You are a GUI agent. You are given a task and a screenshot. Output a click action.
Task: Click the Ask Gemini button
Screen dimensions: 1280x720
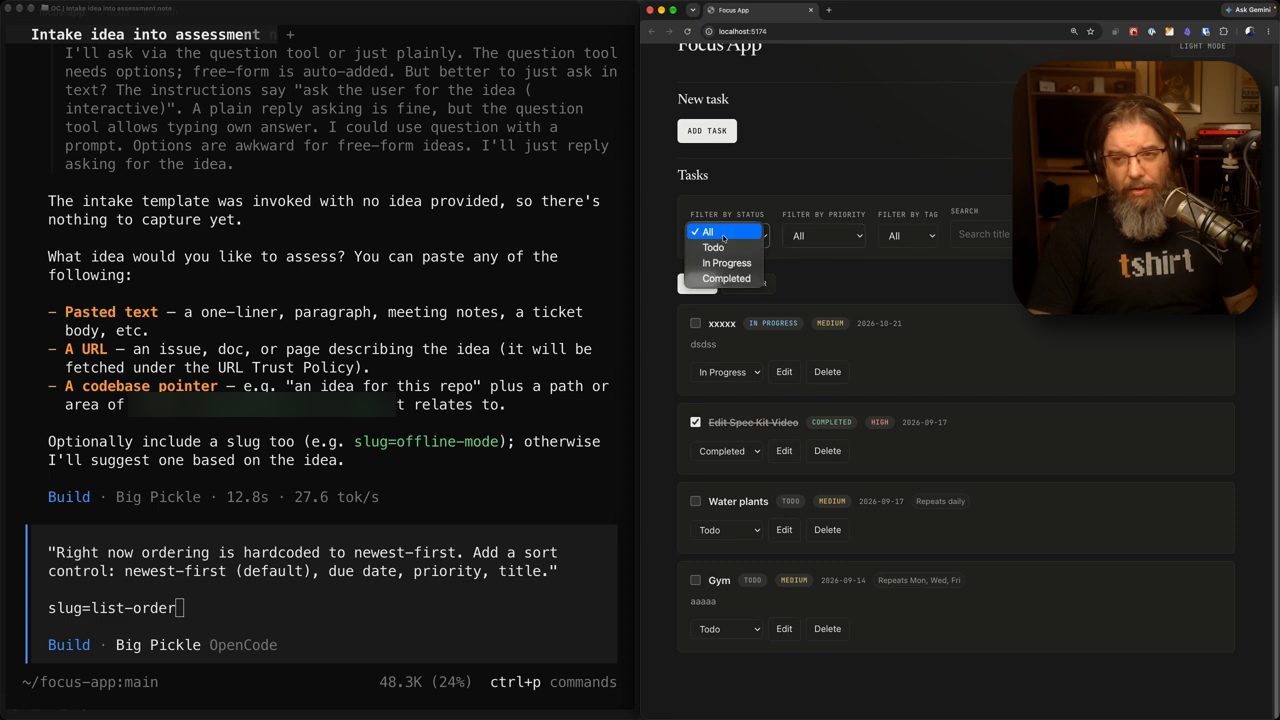tap(1247, 10)
